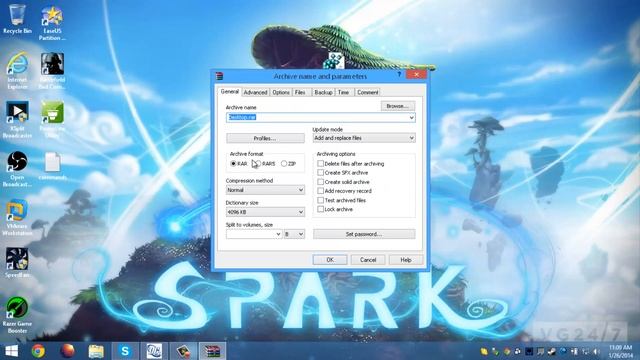The width and height of the screenshot is (640, 360).
Task: Open the Windows Start button
Action: [11, 351]
